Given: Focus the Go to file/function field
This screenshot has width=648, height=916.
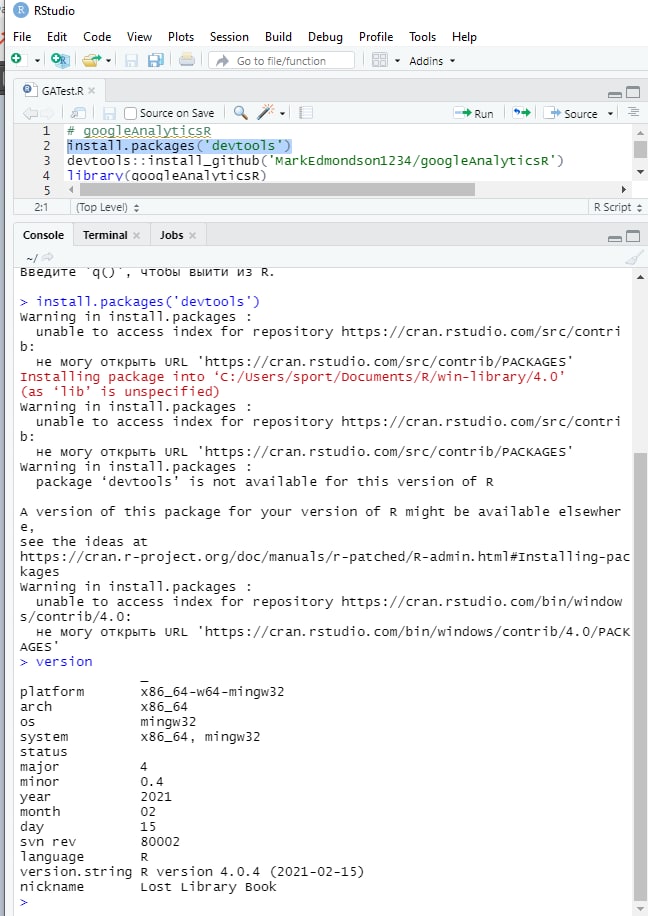Looking at the screenshot, I should tap(282, 61).
